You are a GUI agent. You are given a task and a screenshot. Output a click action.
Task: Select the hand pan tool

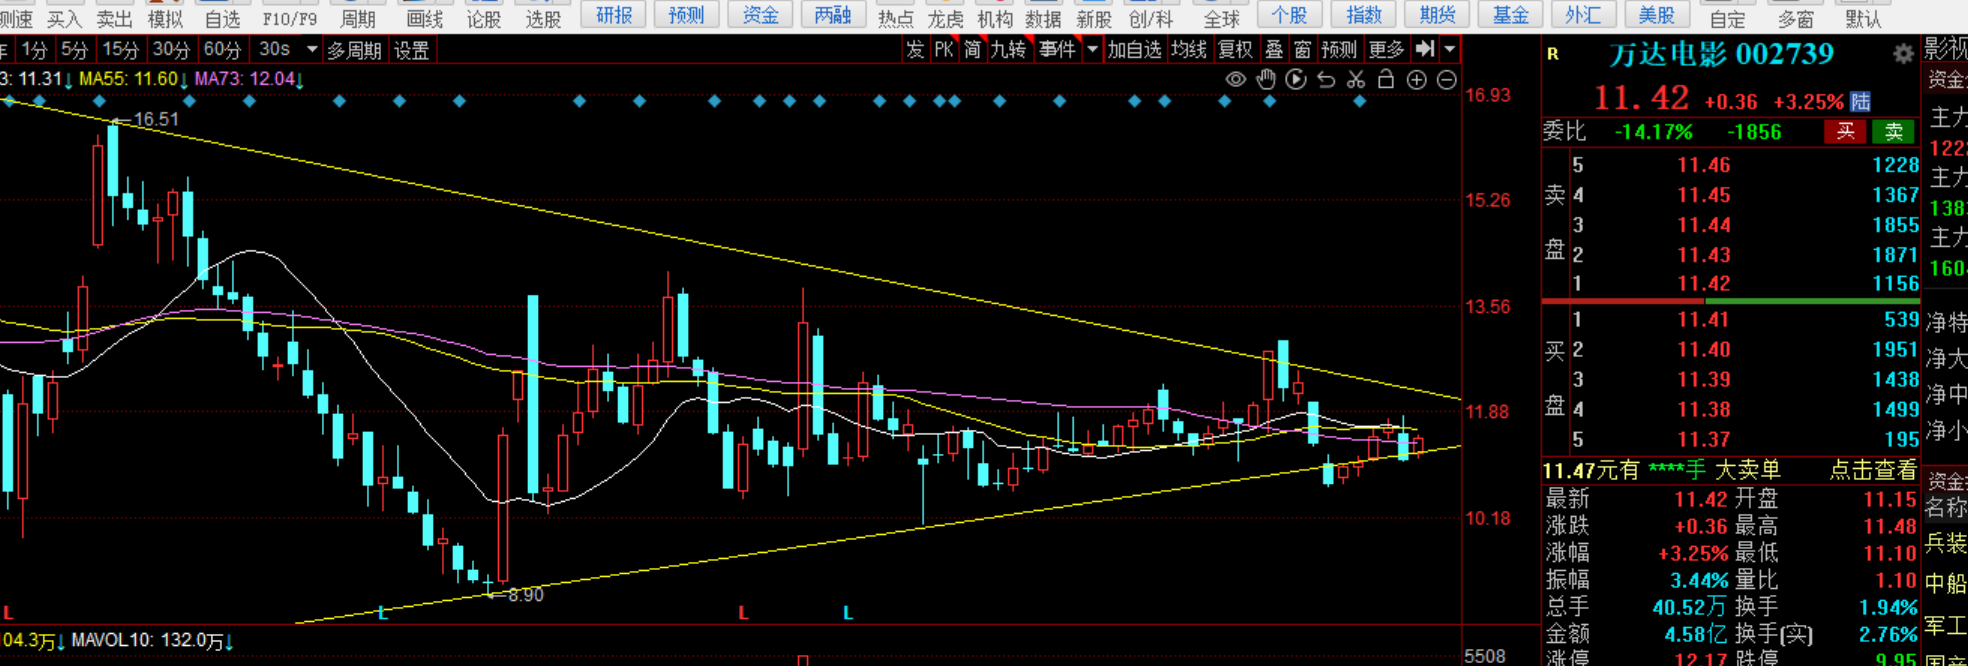[x=1266, y=80]
